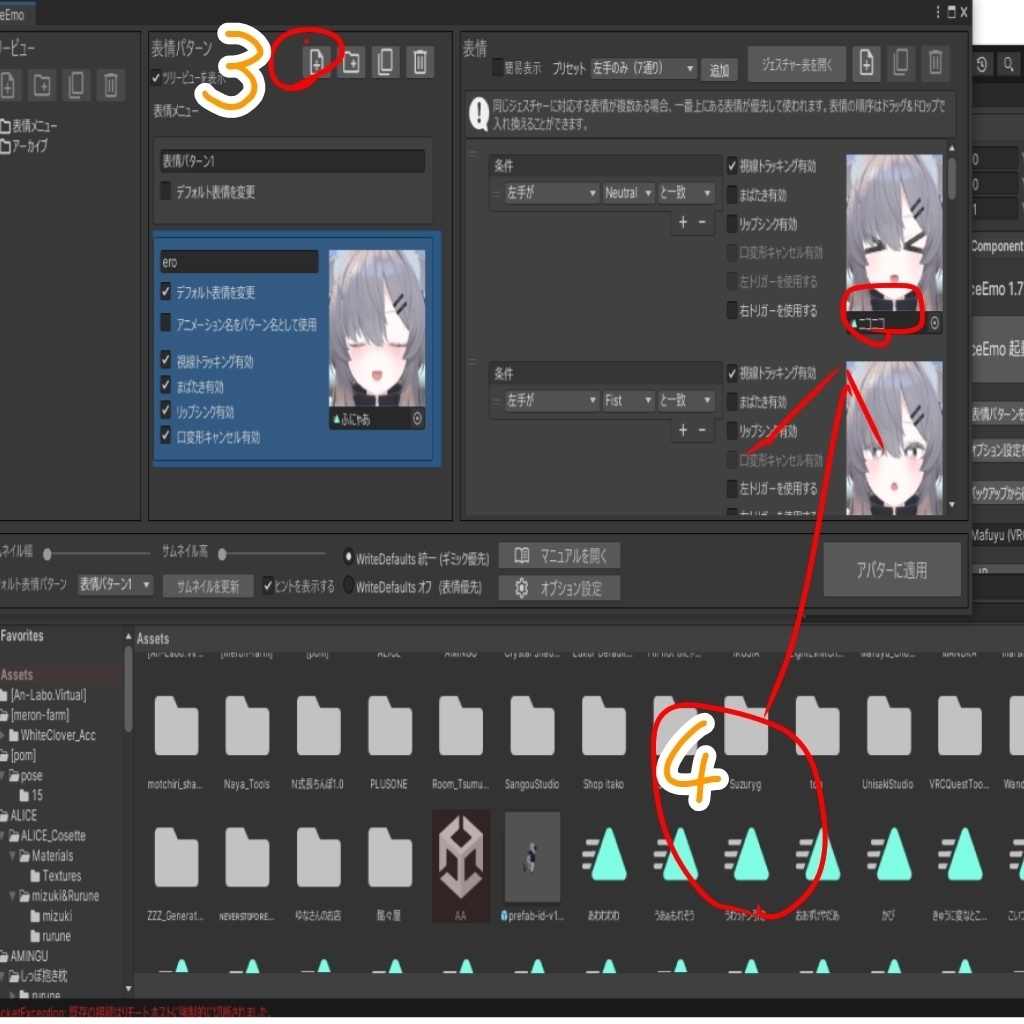This screenshot has height=1024, width=1024.
Task: Open the 左手が dropdown in the first condition
Action: tap(545, 193)
